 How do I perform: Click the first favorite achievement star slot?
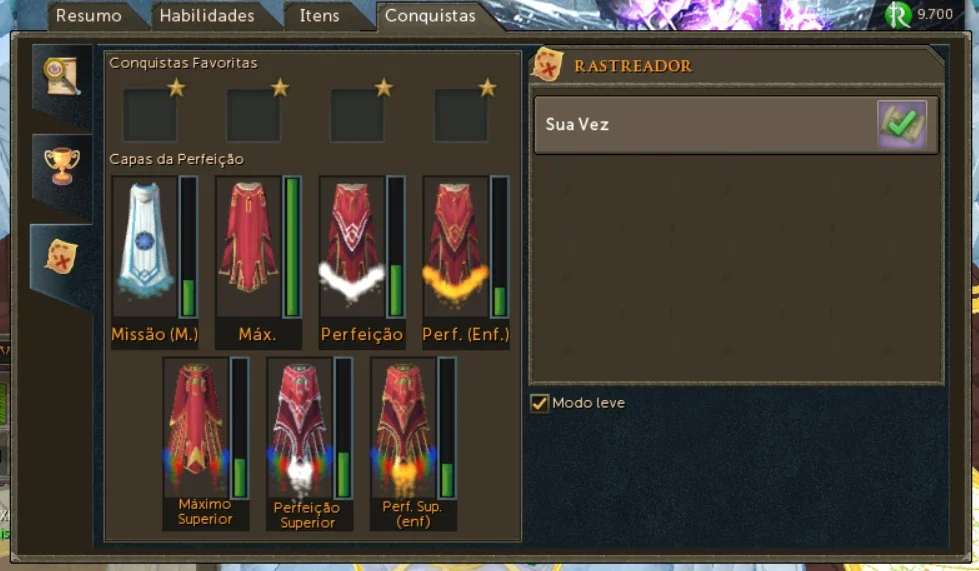click(150, 115)
